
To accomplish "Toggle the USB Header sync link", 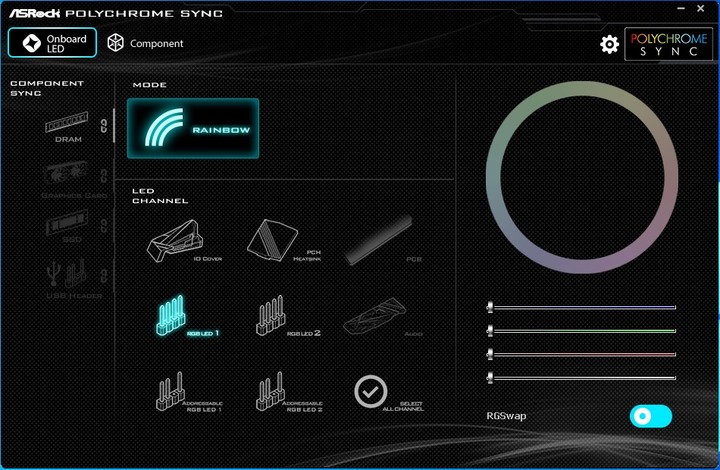I will pos(104,275).
